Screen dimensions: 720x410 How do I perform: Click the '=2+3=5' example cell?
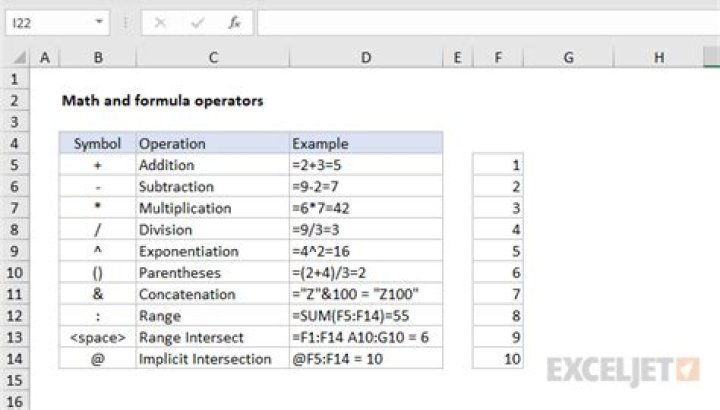coord(366,165)
